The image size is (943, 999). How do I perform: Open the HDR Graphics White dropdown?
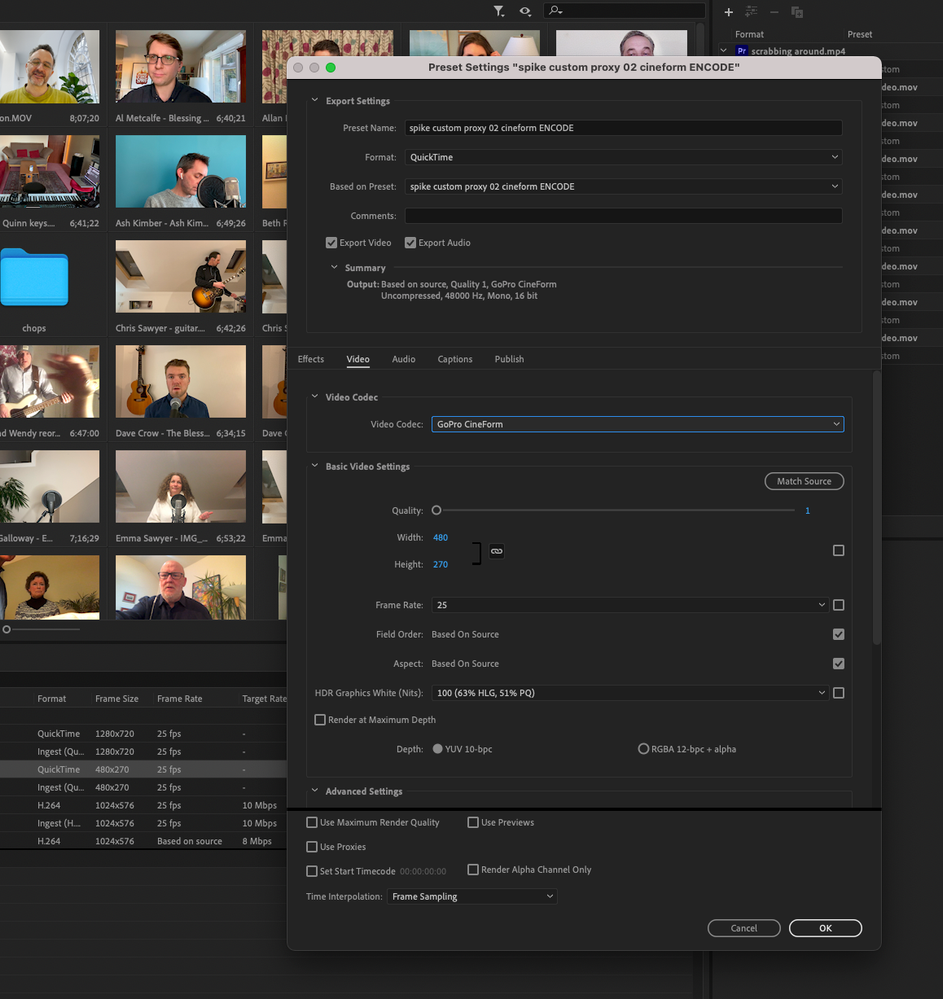(630, 693)
